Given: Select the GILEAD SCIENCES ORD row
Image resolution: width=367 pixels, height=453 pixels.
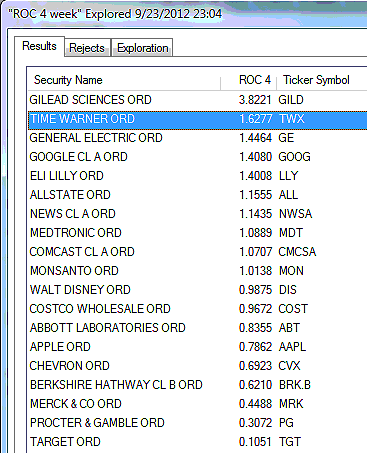Looking at the screenshot, I should click(x=198, y=100).
